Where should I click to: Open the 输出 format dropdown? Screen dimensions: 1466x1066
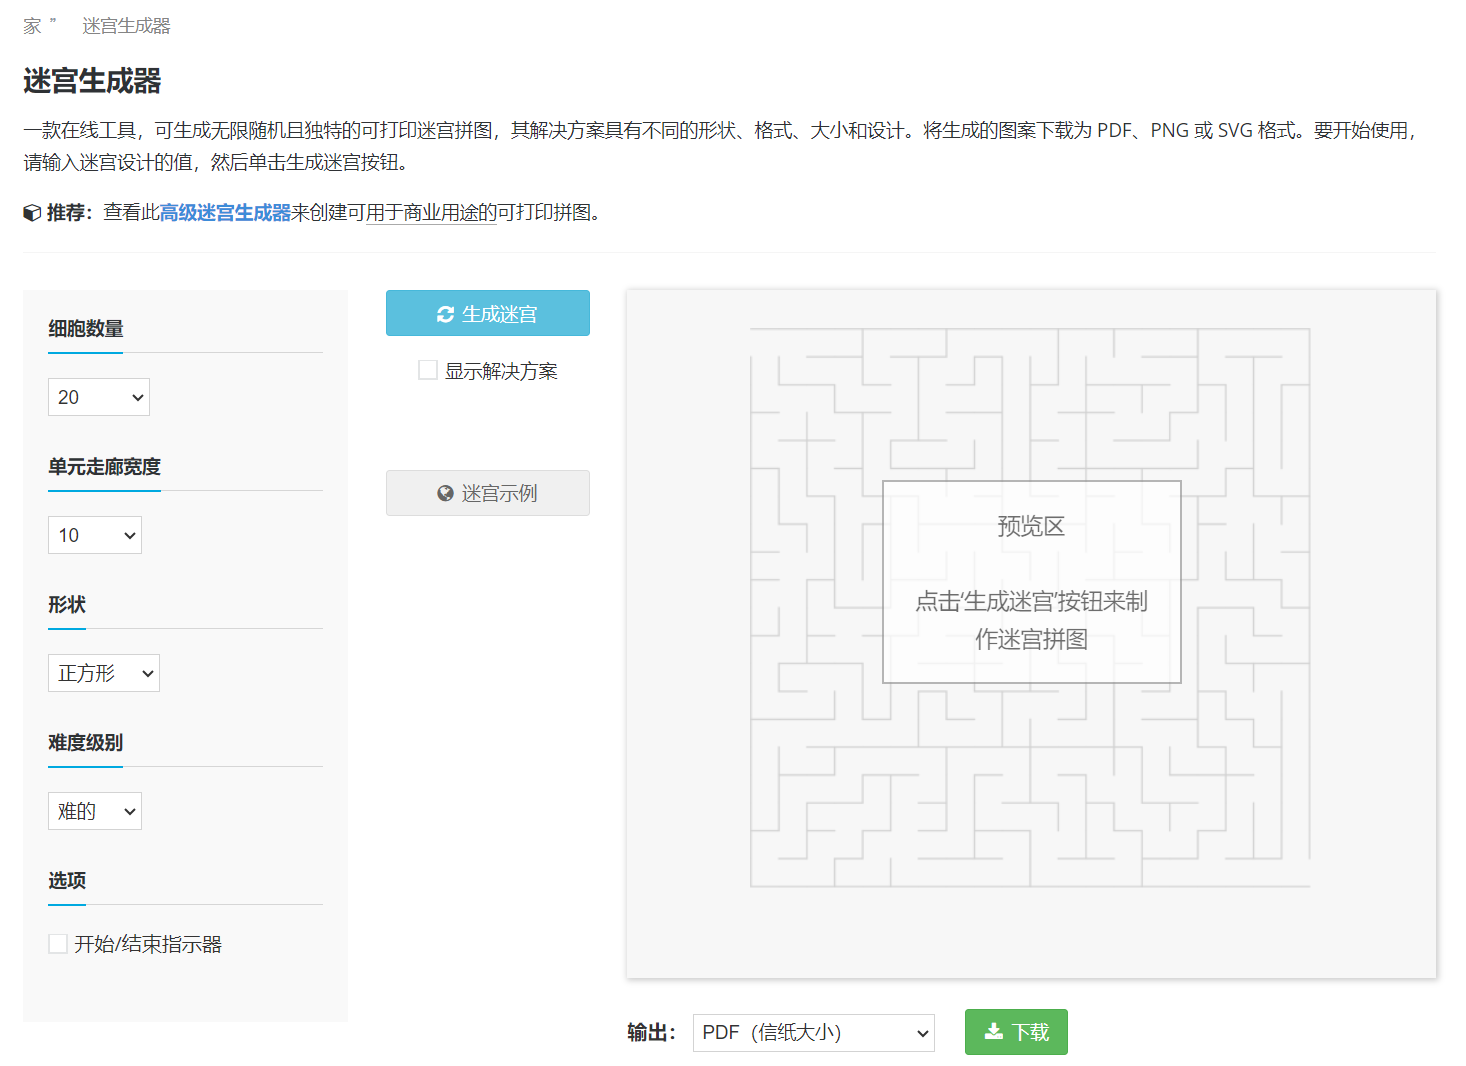click(813, 1032)
